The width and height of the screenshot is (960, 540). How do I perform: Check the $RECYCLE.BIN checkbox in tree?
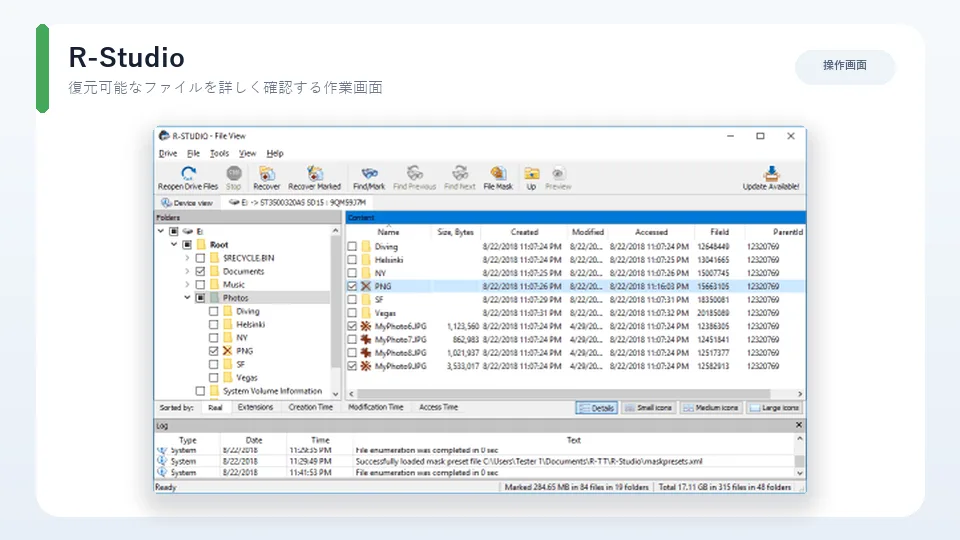click(x=200, y=258)
